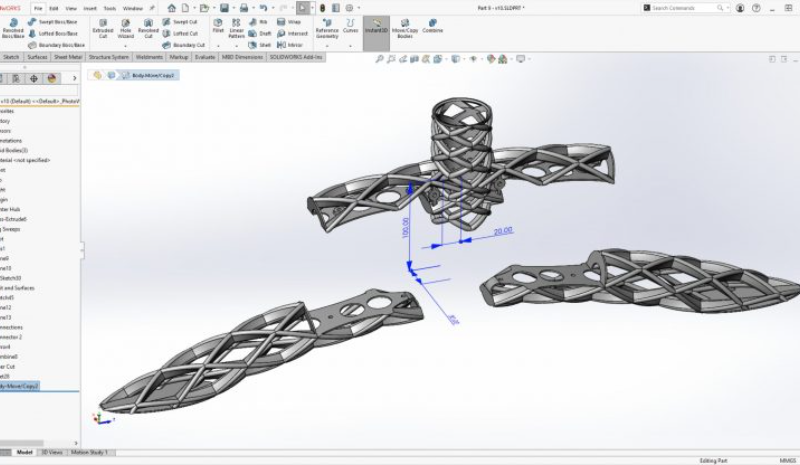
Task: Select Body-Move/Copy2 in the feature tree
Action: [x=20, y=385]
